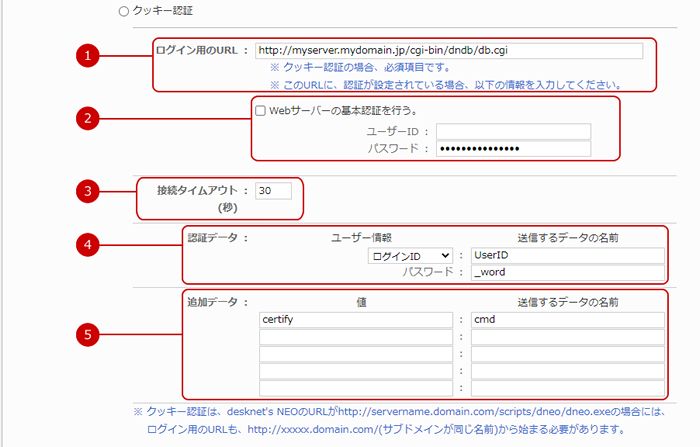Select the クッキー認証 radio button
This screenshot has width=700, height=447.
(x=124, y=12)
